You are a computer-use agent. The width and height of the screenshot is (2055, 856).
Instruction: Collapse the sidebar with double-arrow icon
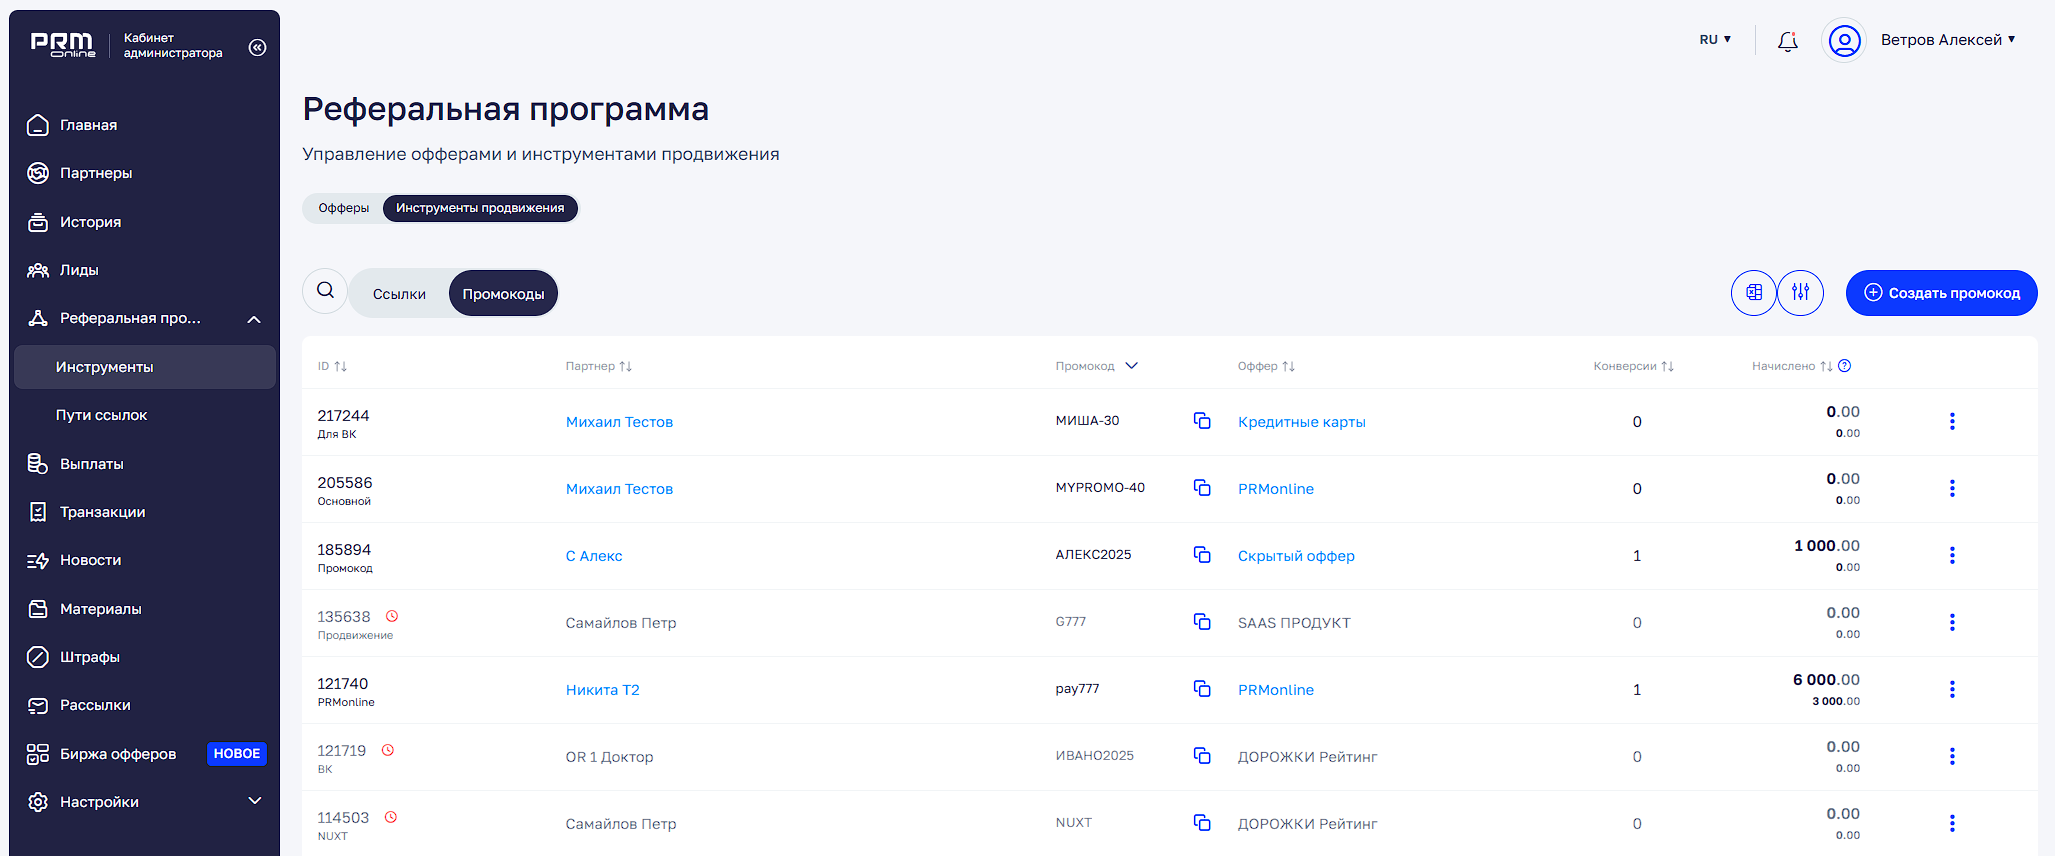tap(257, 47)
